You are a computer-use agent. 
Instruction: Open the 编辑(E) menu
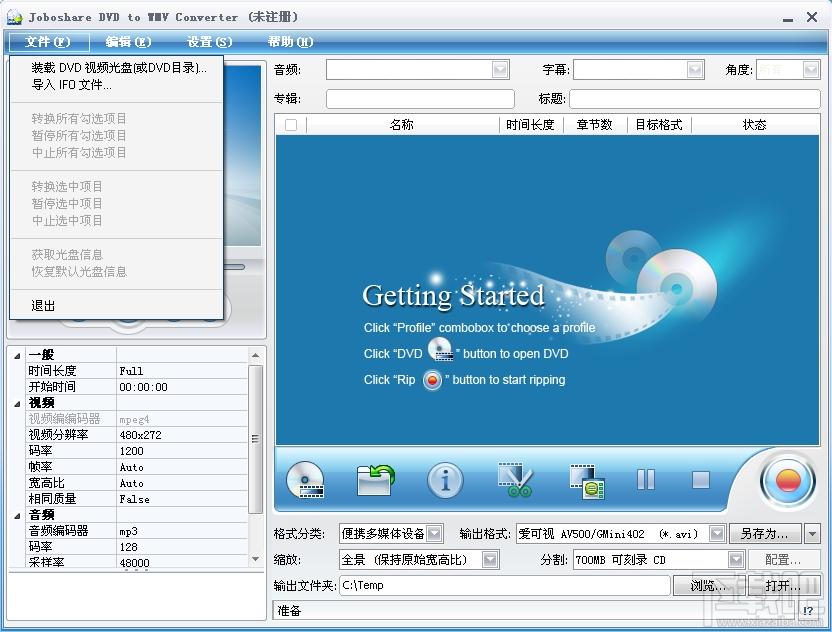pos(128,41)
